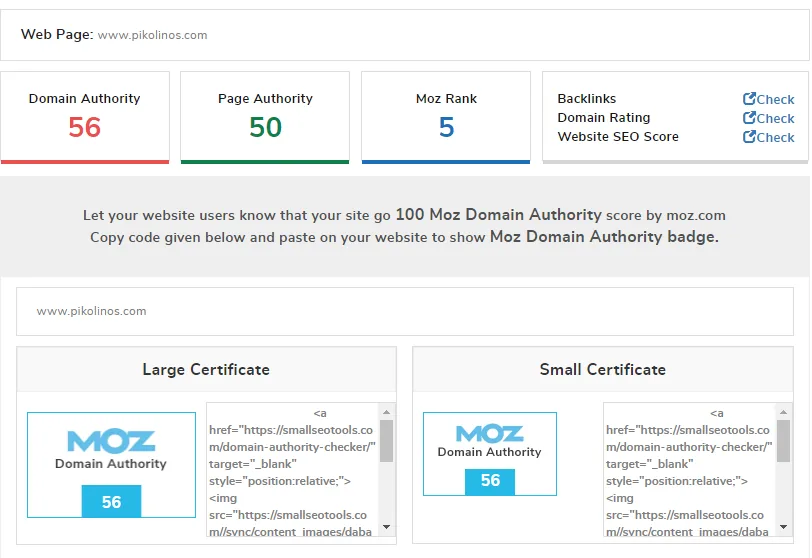Click the Web Page www.pikolinos.com text

click(152, 35)
